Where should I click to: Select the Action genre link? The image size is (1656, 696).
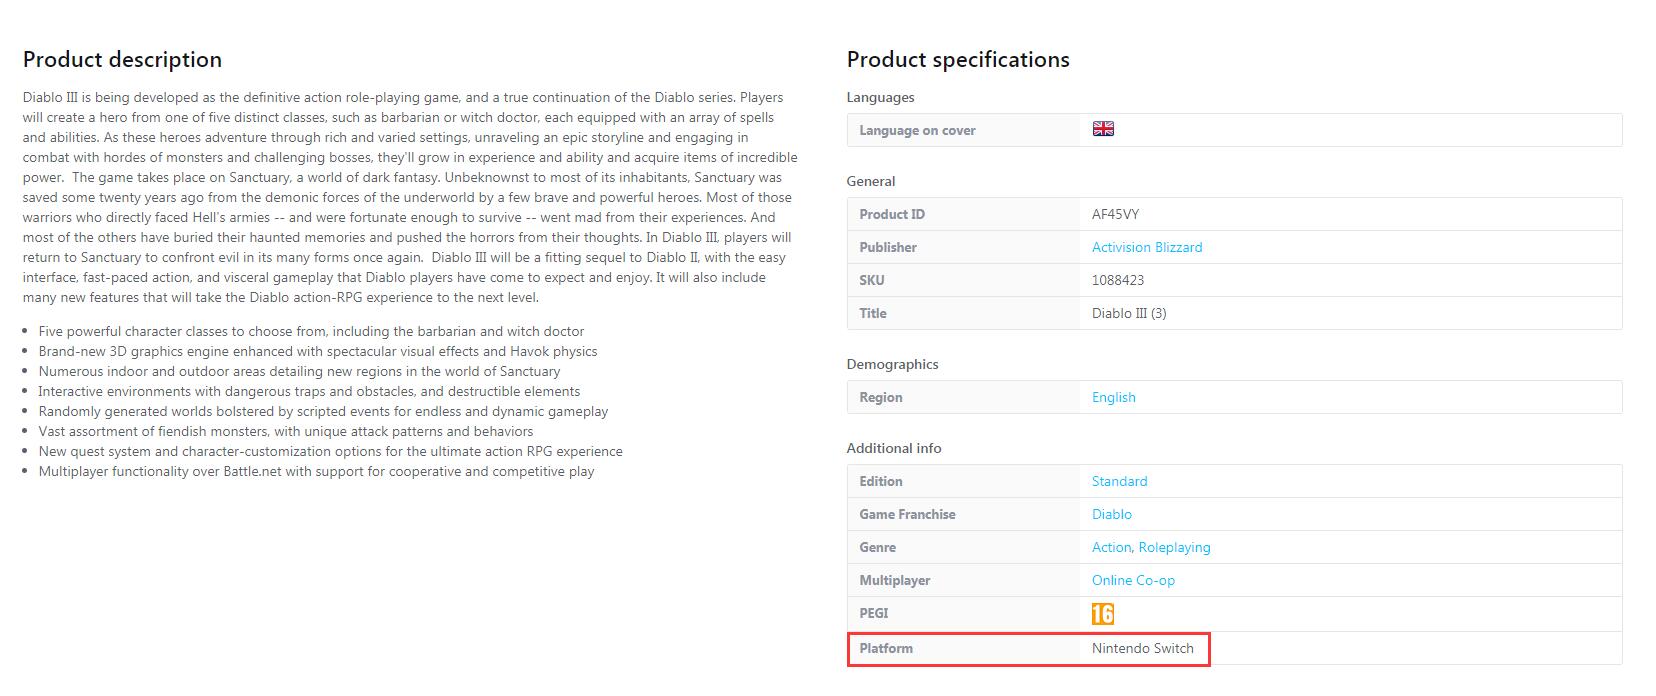(x=1111, y=547)
